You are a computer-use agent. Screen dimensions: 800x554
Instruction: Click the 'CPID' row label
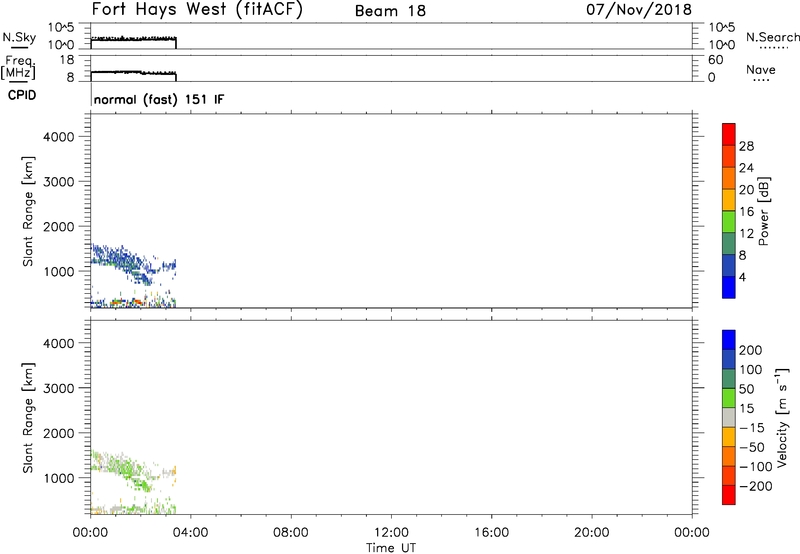click(x=22, y=95)
